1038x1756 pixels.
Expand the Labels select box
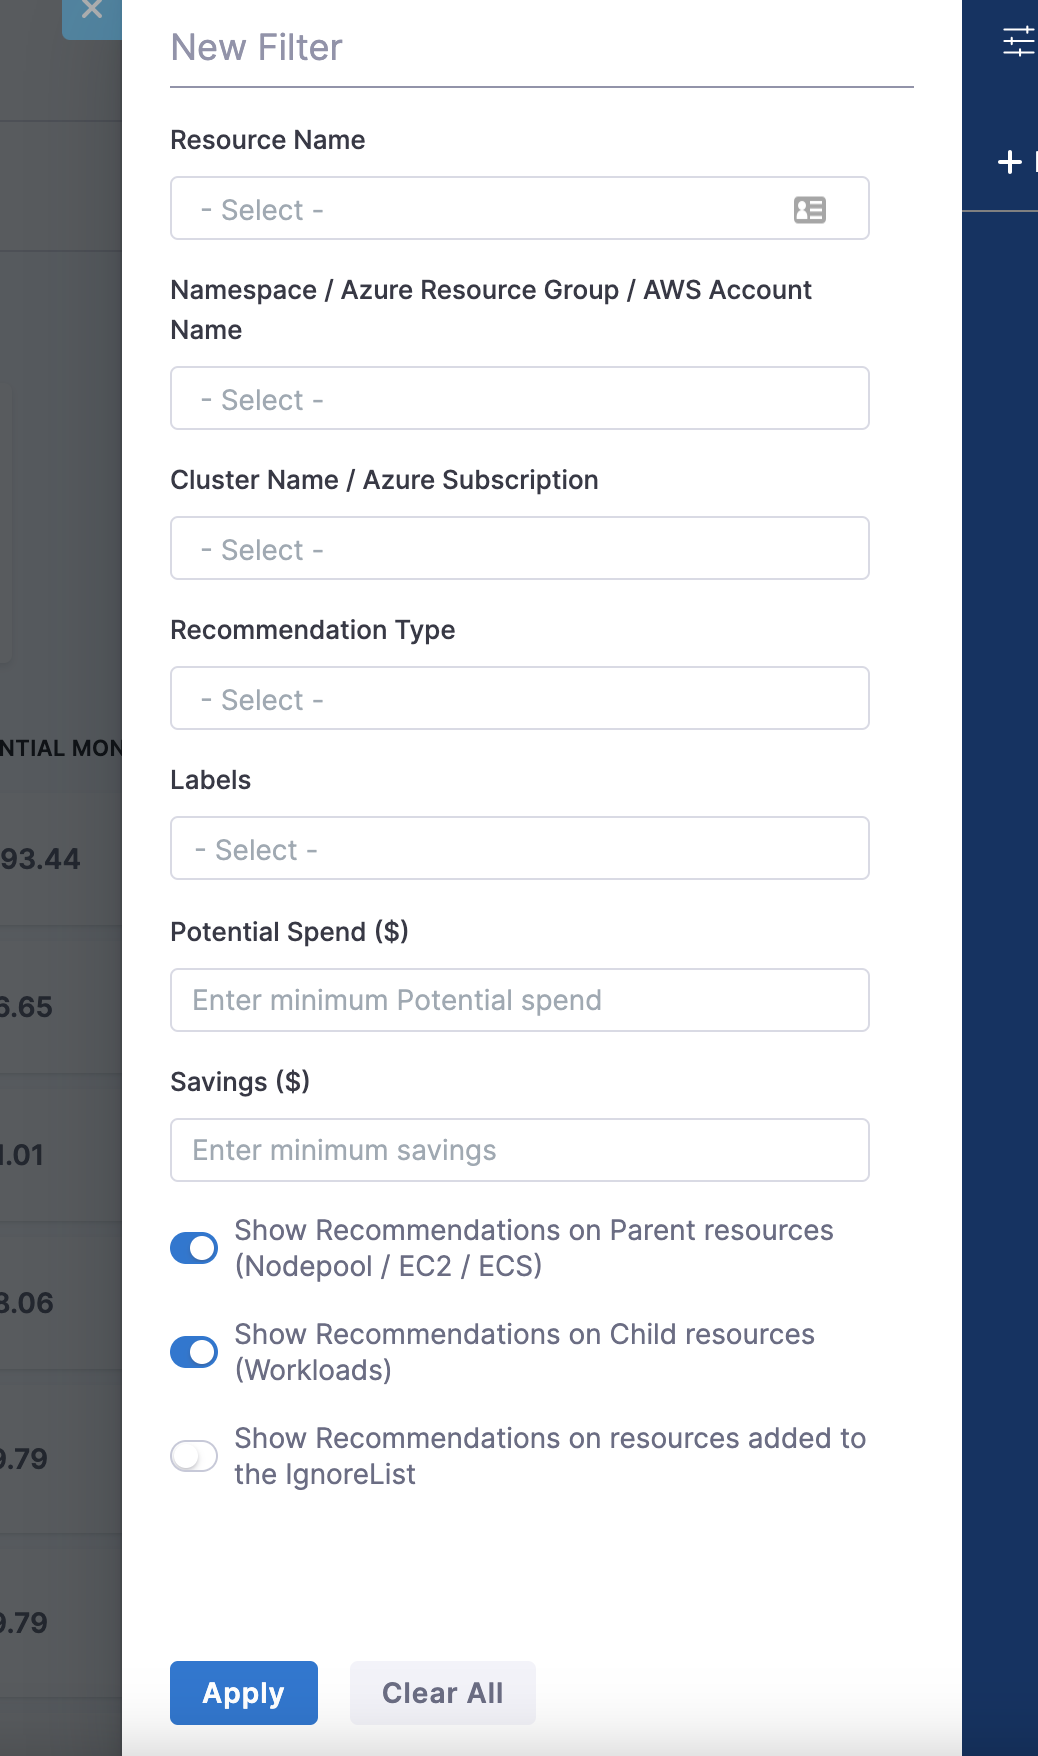coord(519,849)
